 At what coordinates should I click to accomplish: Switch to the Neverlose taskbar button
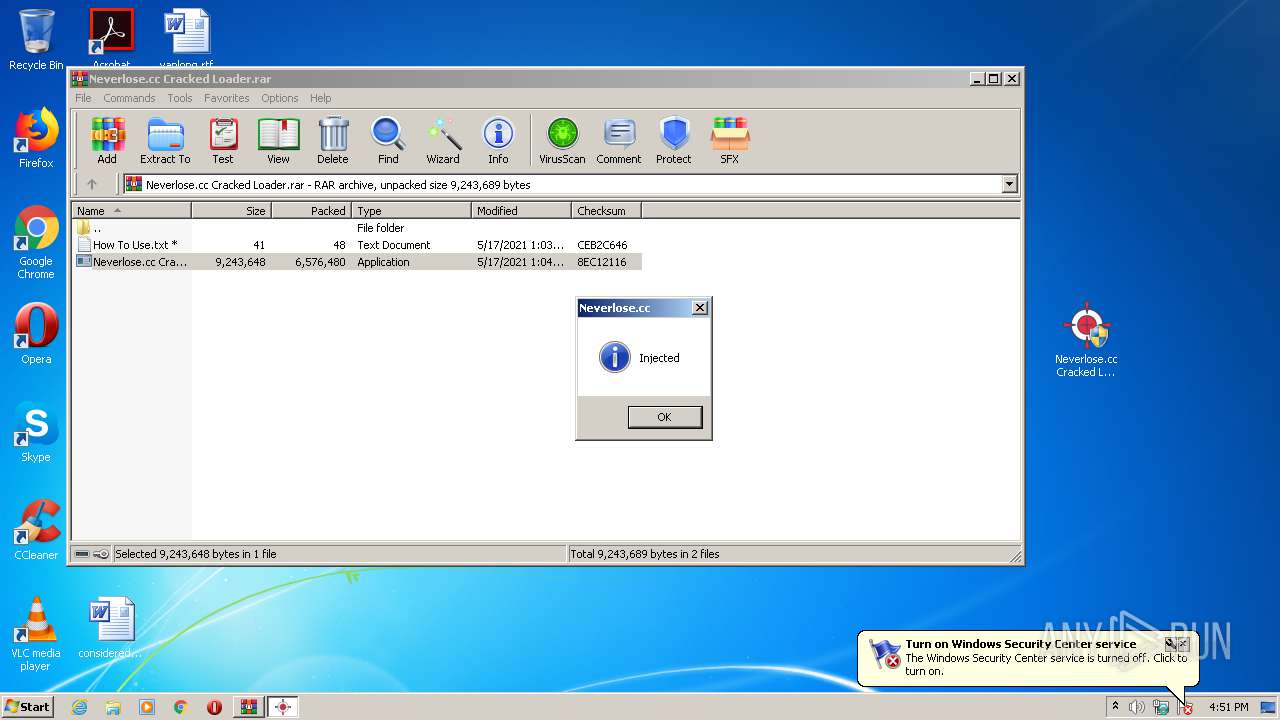283,707
